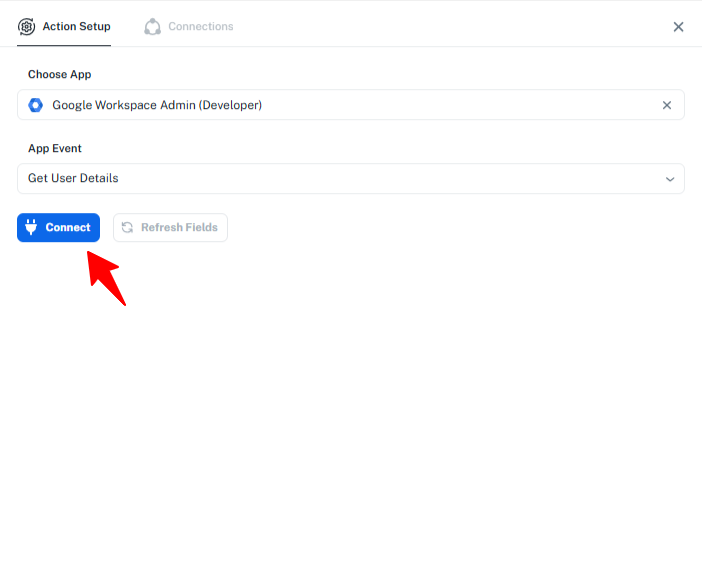Click the App Event label
Screen dimensions: 702x568
coord(55,149)
